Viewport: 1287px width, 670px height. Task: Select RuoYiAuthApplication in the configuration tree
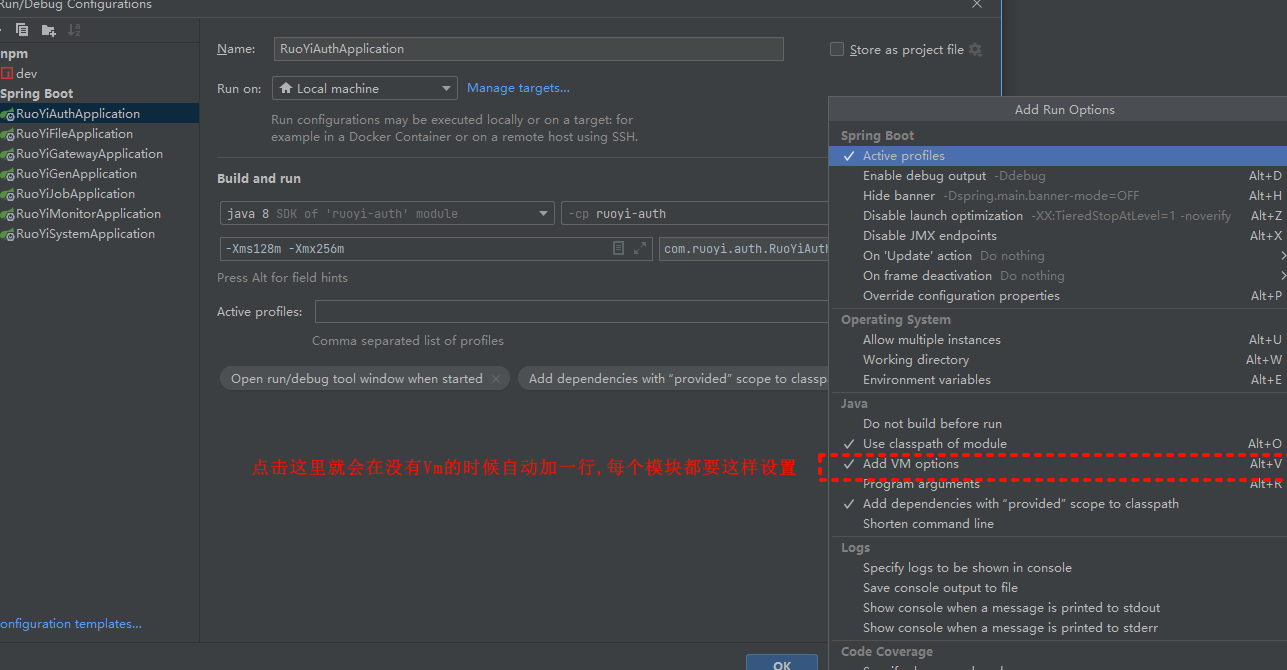pyautogui.click(x=99, y=114)
